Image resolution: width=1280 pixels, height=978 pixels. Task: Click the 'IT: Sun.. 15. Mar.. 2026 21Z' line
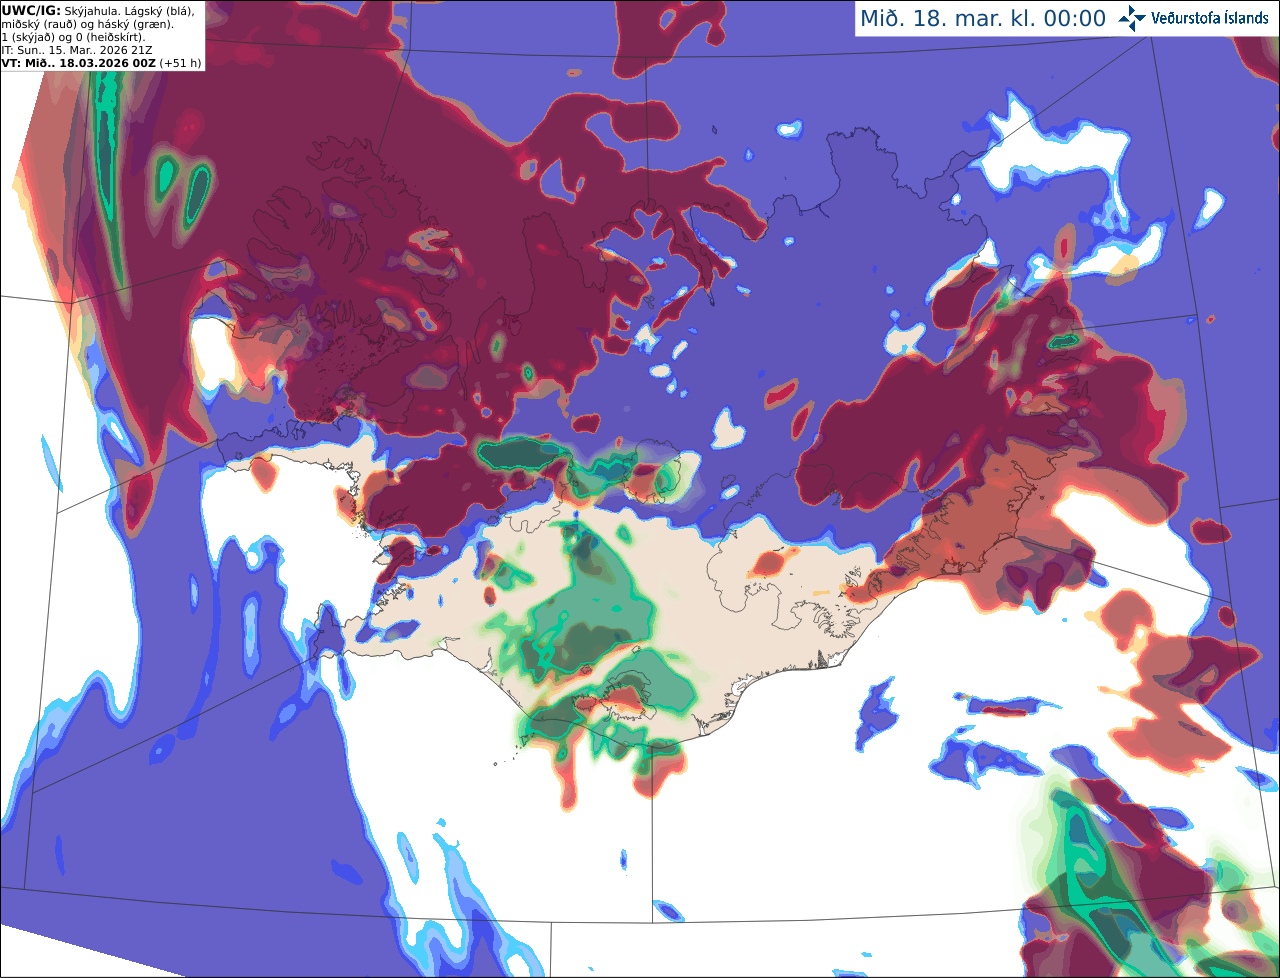(x=77, y=49)
